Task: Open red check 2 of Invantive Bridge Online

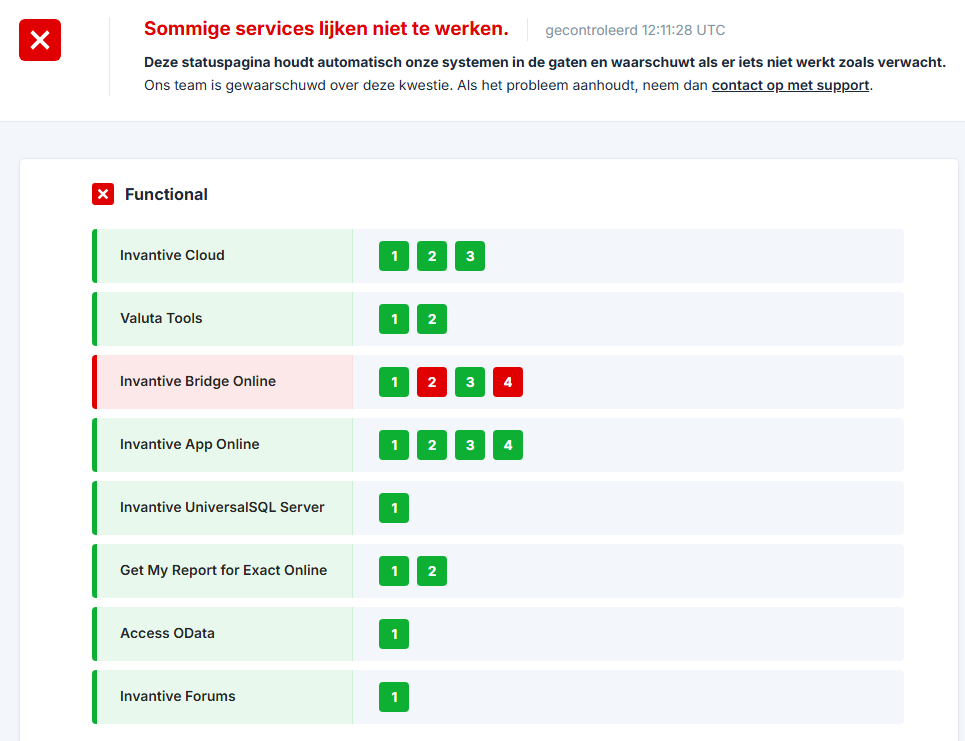Action: 432,382
